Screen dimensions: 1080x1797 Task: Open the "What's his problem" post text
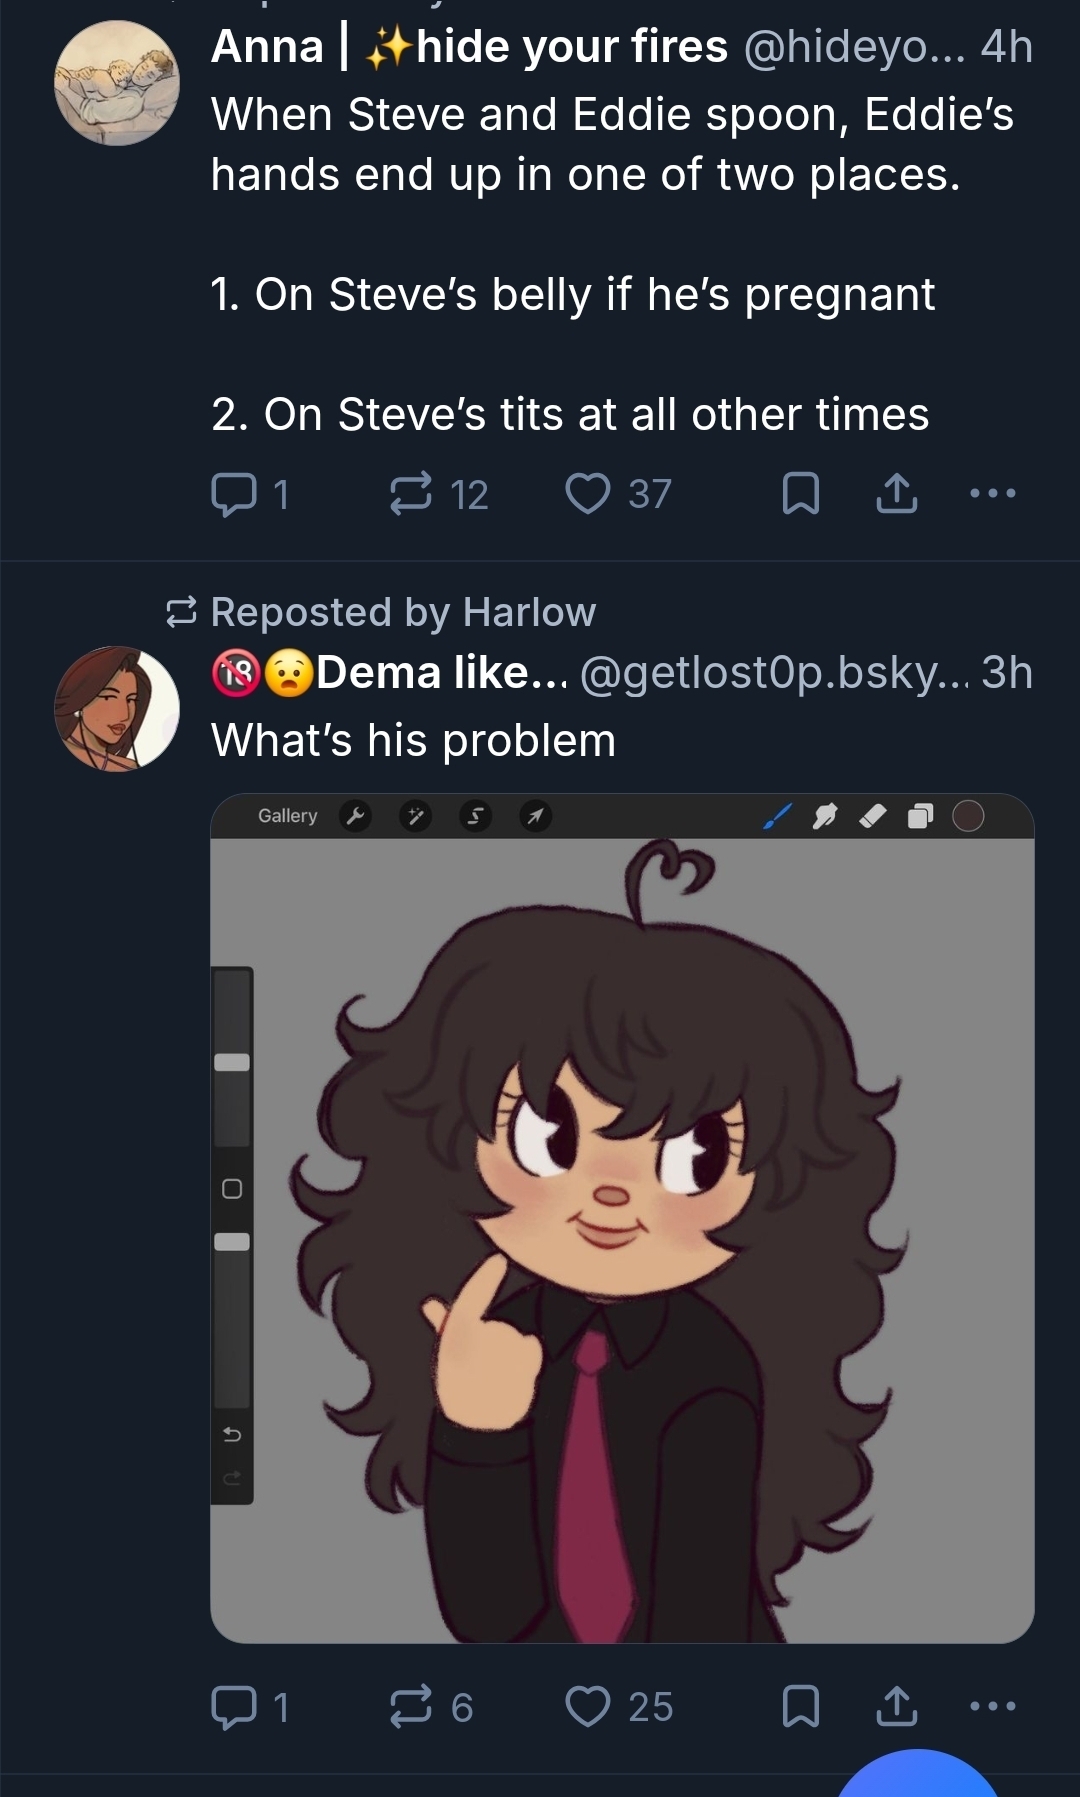coord(413,741)
